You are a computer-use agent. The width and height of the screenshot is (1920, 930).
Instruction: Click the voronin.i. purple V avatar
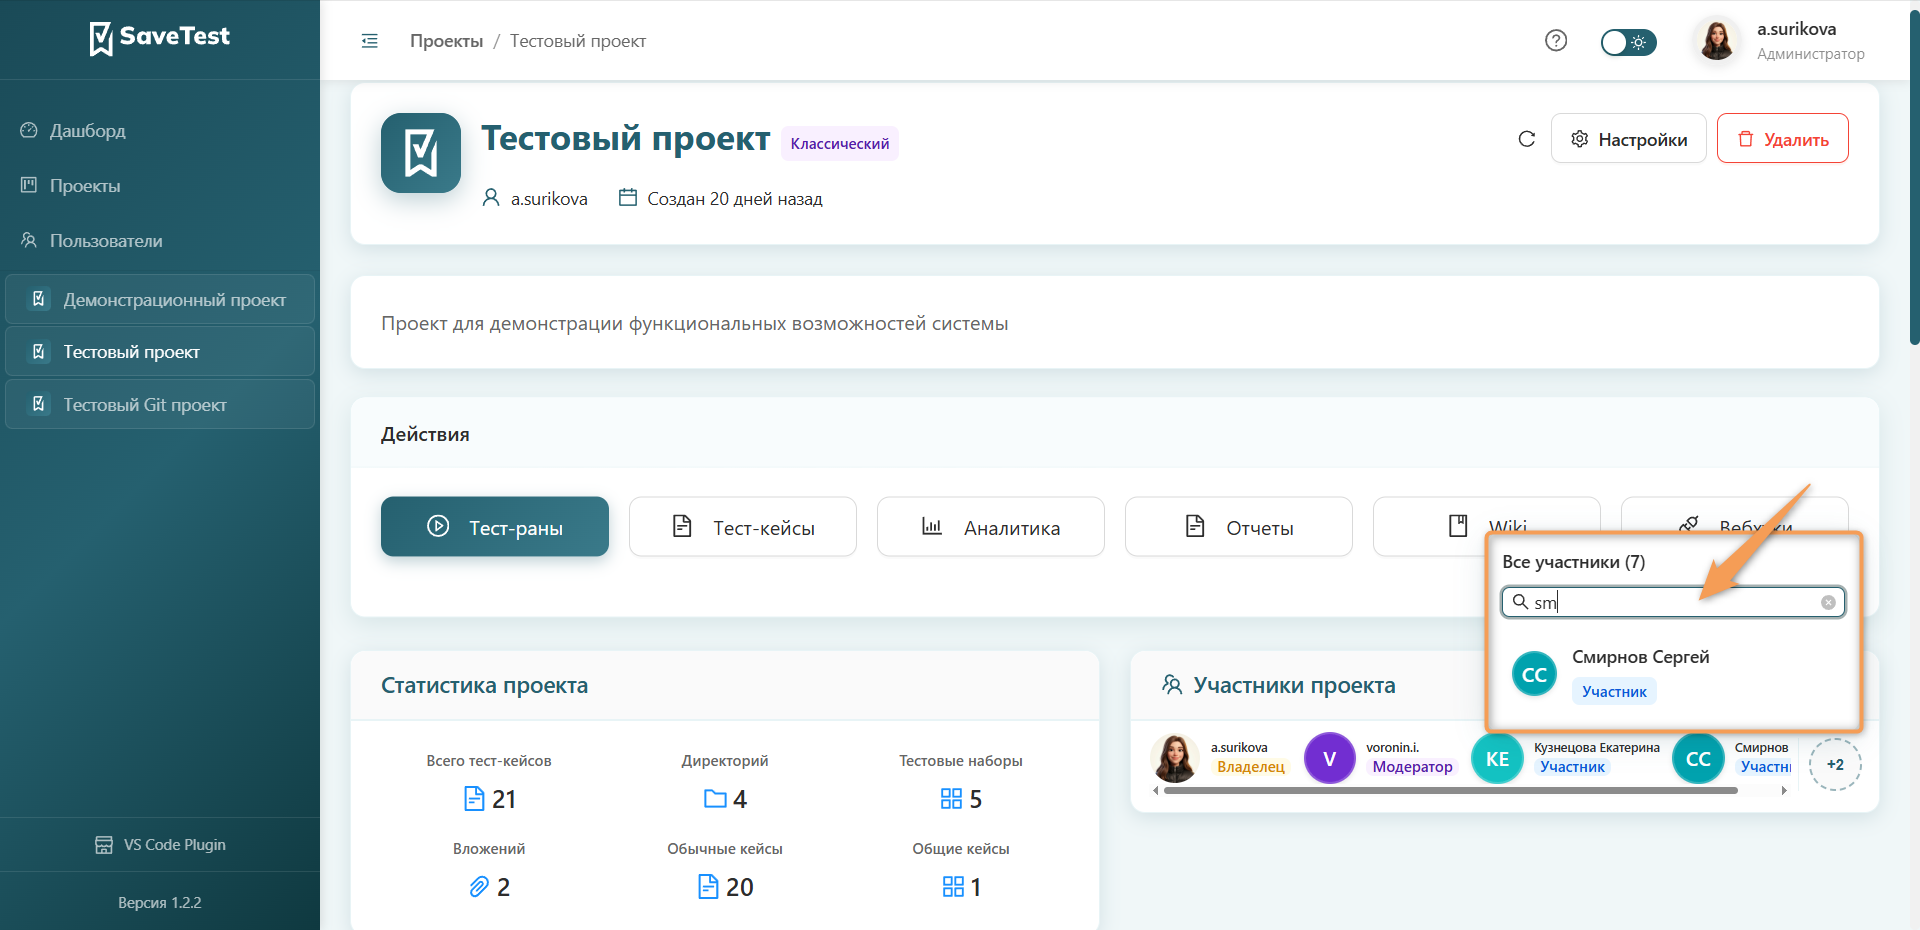click(x=1330, y=758)
